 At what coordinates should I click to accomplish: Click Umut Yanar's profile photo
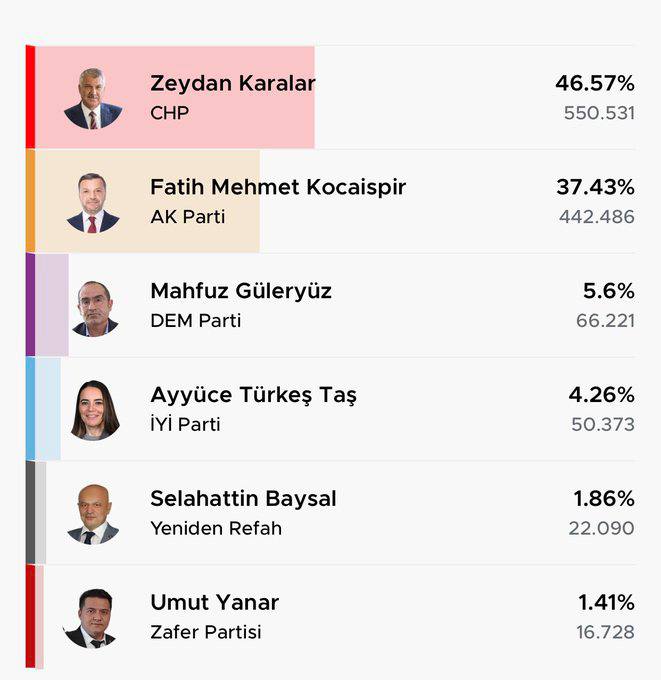[90, 618]
